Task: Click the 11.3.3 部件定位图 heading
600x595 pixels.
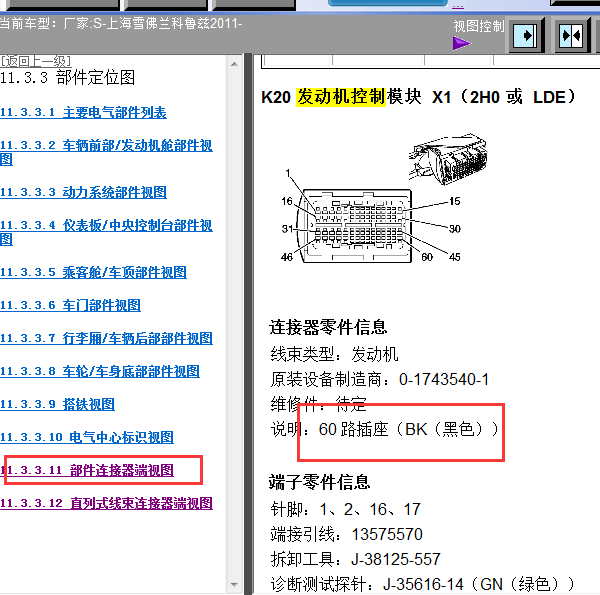Action: click(67, 78)
